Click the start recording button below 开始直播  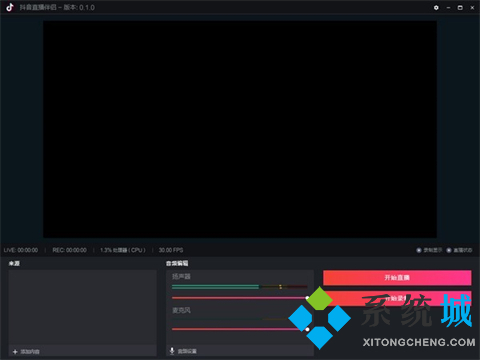[397, 298]
